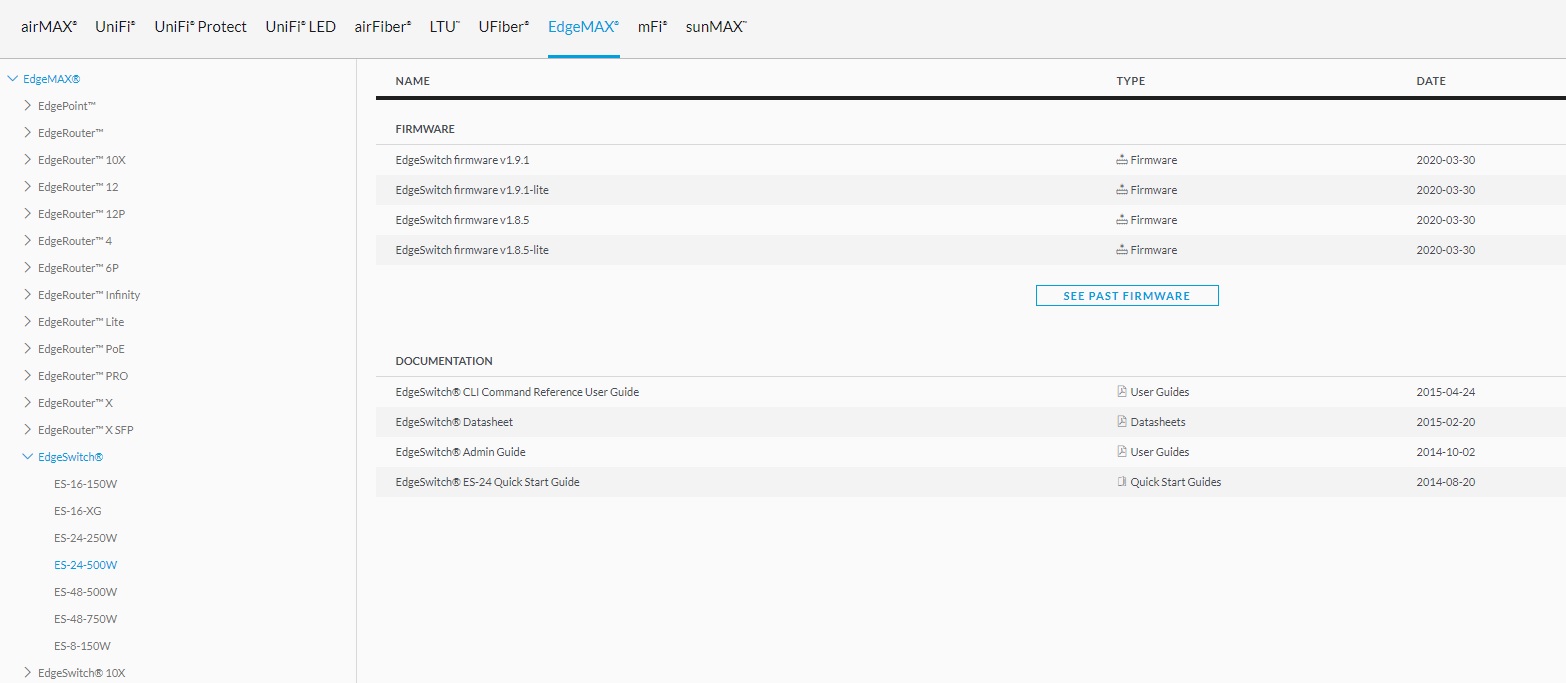The width and height of the screenshot is (1566, 683).
Task: Expand the EdgeRouter™ X SFP chevron
Action: 28,429
